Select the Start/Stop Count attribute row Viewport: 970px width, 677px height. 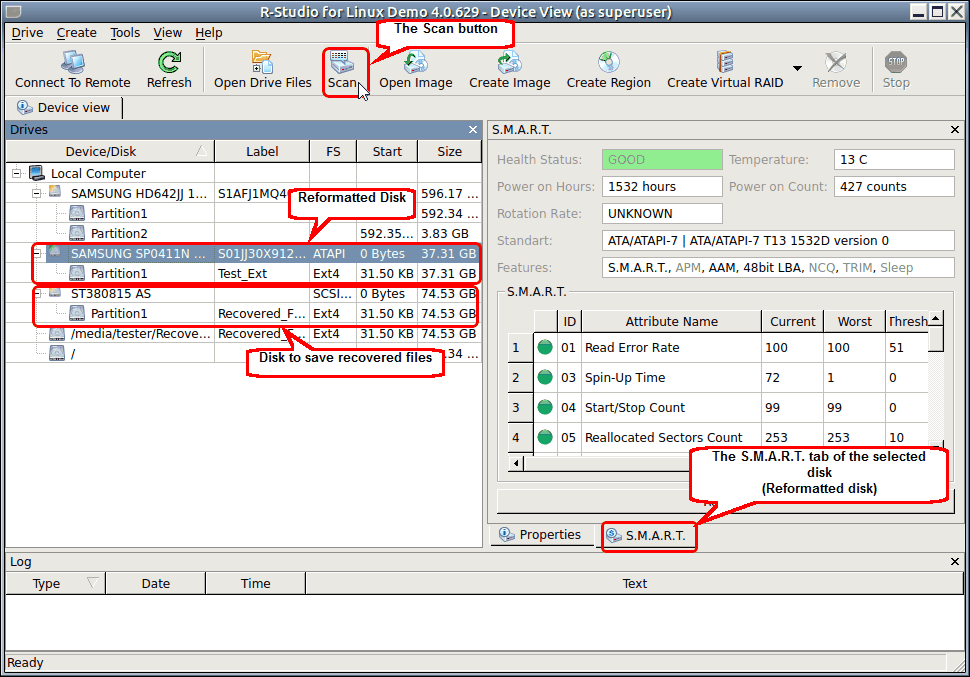coord(719,407)
